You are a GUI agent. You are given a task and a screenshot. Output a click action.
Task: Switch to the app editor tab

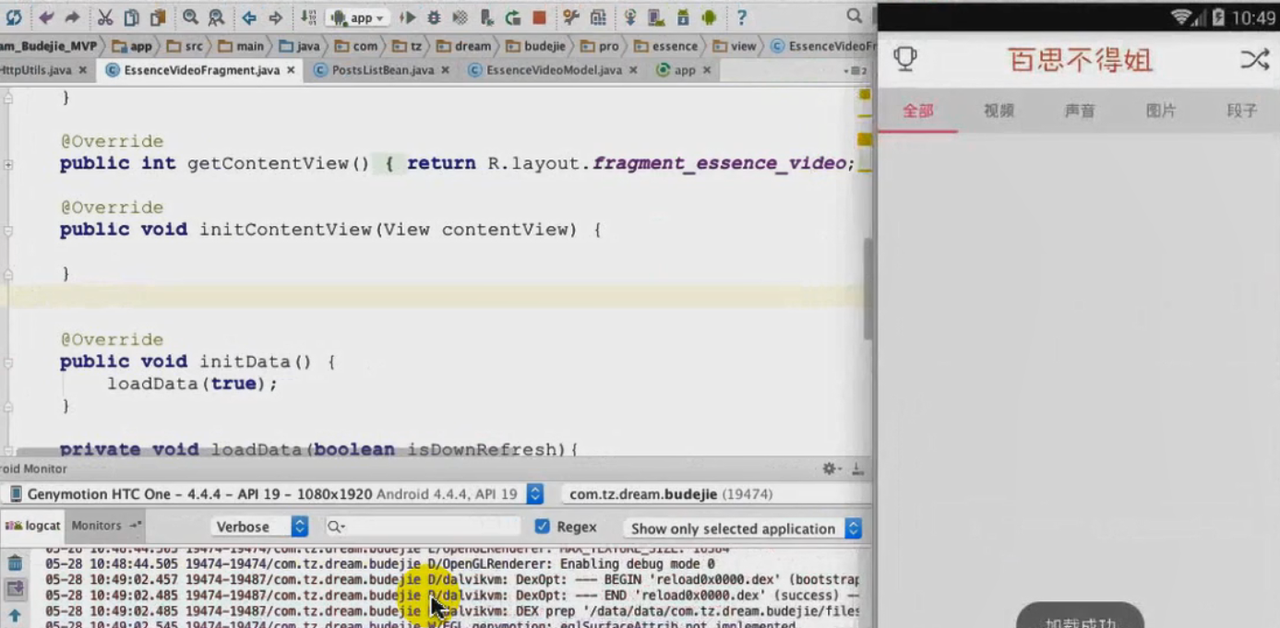684,70
